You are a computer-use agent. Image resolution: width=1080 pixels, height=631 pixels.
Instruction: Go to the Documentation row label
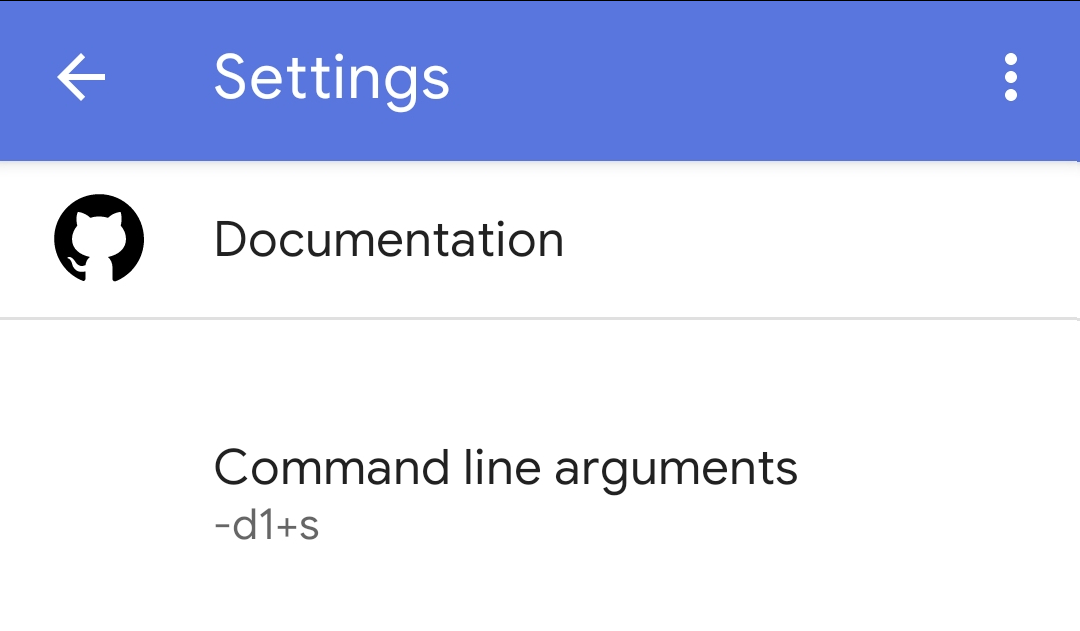[x=389, y=240]
